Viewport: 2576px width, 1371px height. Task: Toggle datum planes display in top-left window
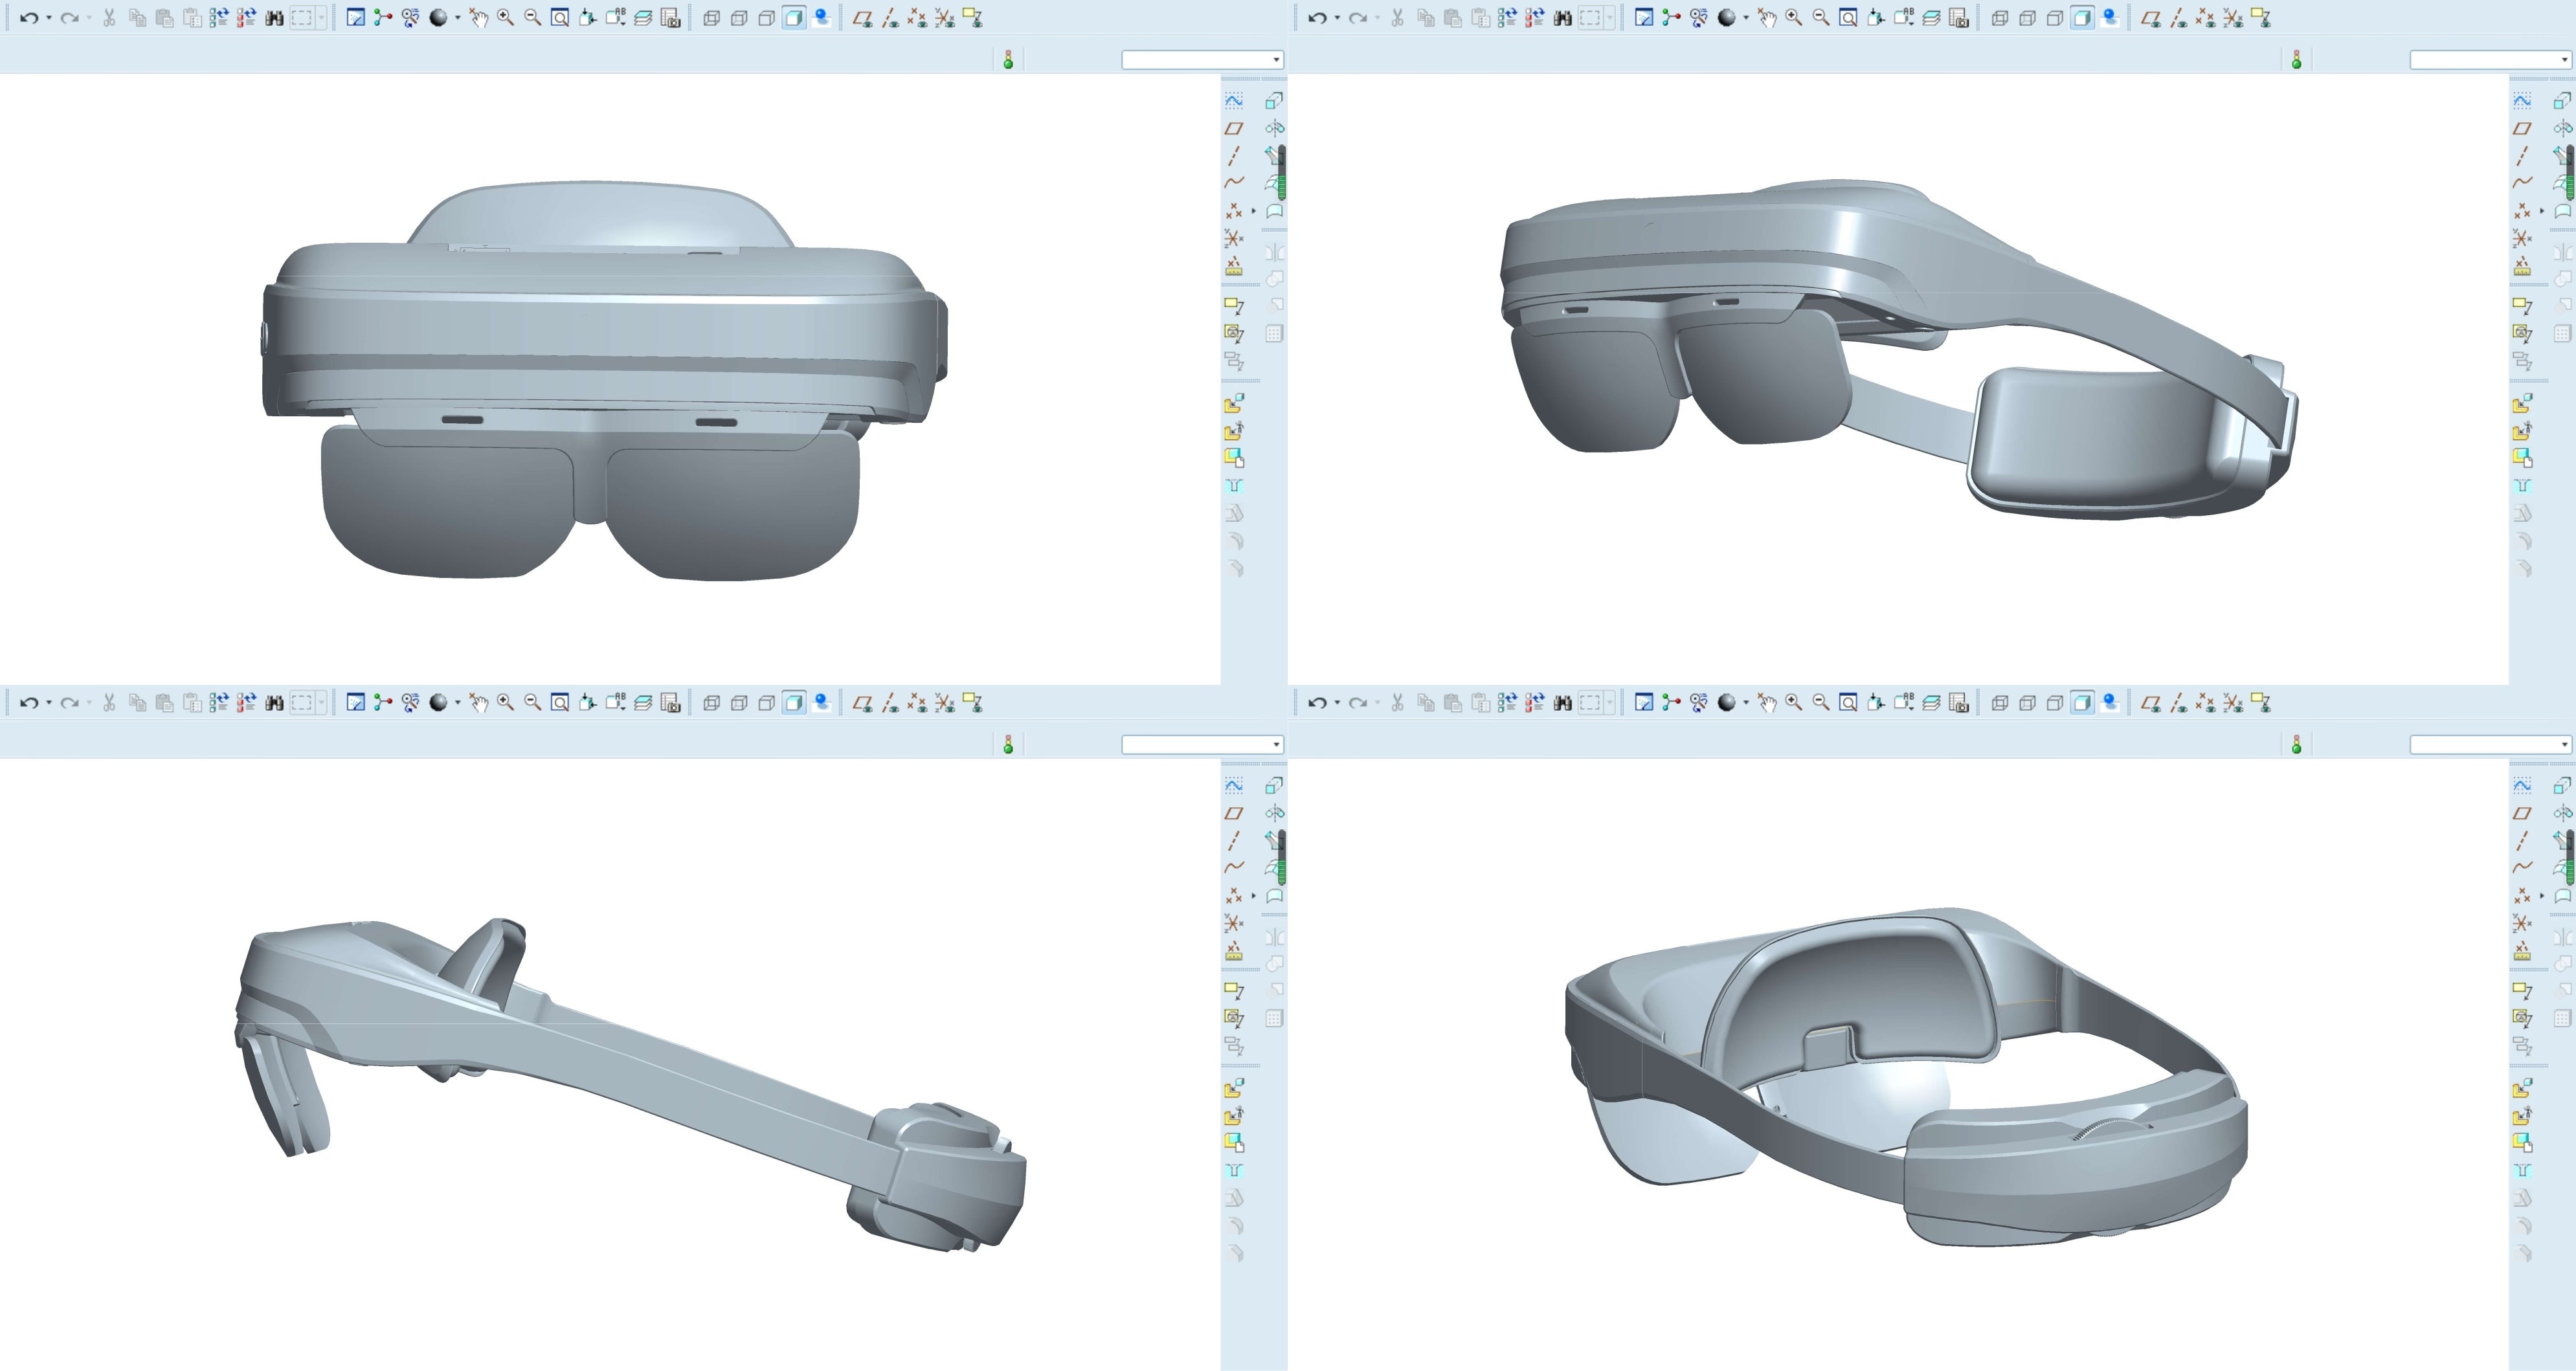coord(862,18)
